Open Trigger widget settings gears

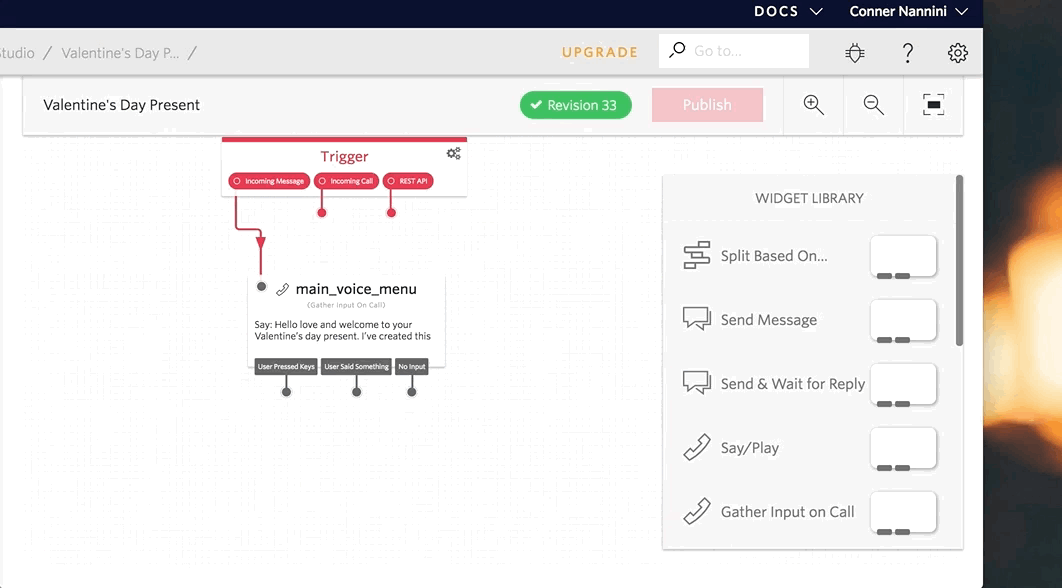454,154
